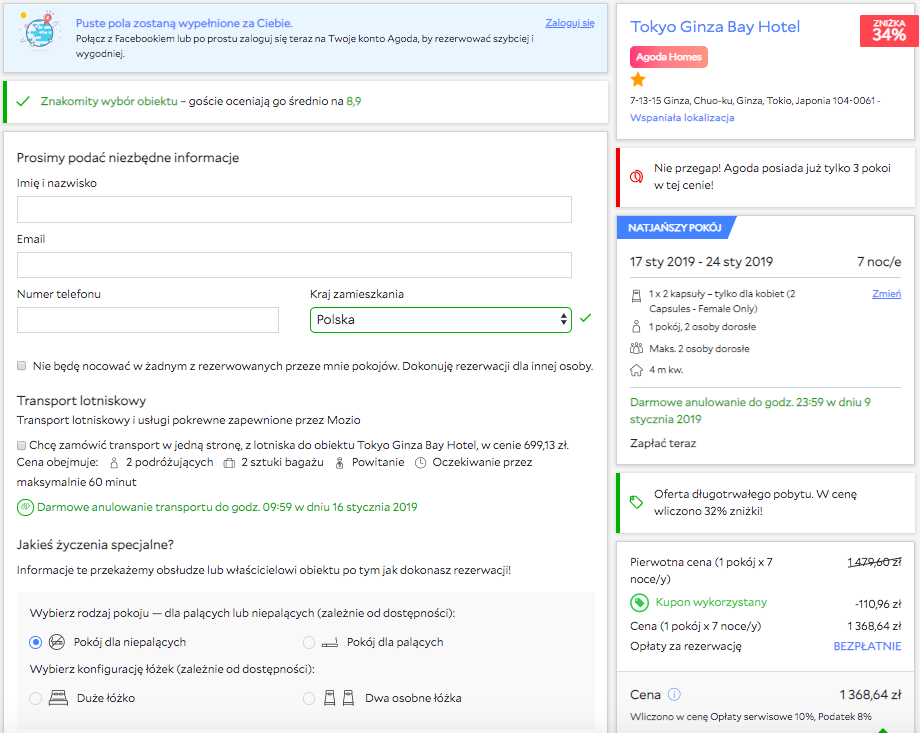The image size is (920, 733).
Task: Click the no-smoking room icon
Action: [x=56, y=642]
